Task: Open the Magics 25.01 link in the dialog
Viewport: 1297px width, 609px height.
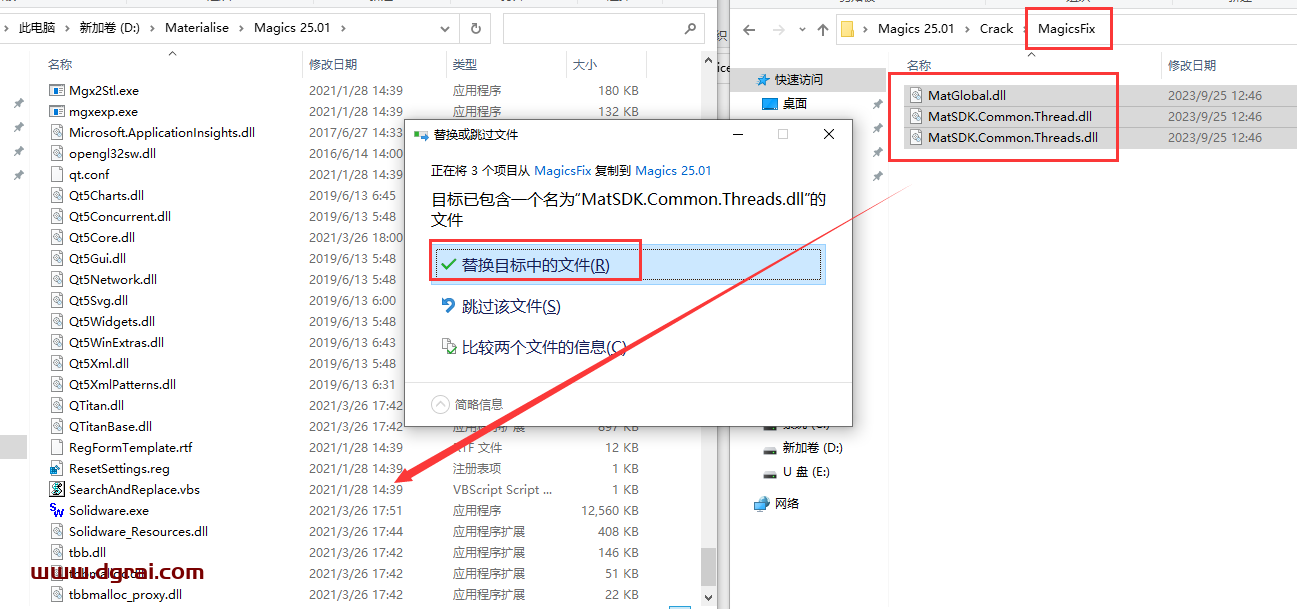Action: click(x=674, y=171)
